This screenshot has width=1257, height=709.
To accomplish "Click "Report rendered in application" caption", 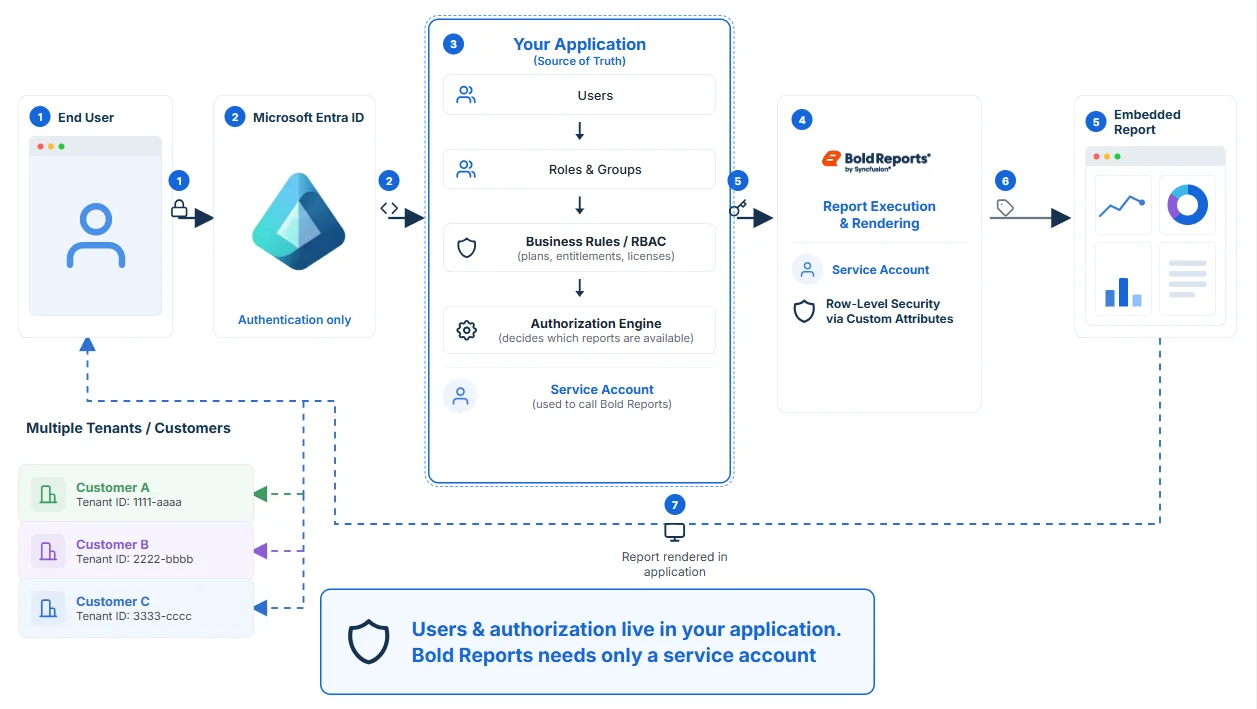I will pyautogui.click(x=675, y=564).
